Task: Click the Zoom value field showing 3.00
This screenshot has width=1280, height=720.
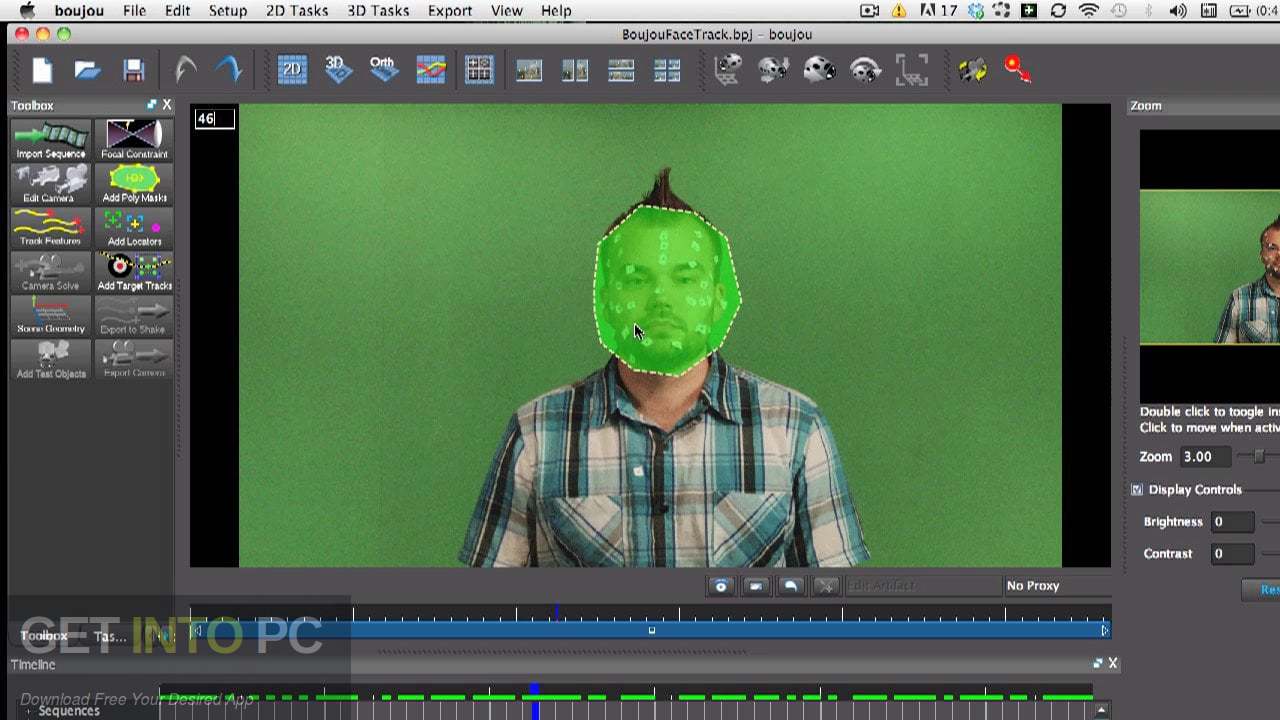Action: (1205, 457)
